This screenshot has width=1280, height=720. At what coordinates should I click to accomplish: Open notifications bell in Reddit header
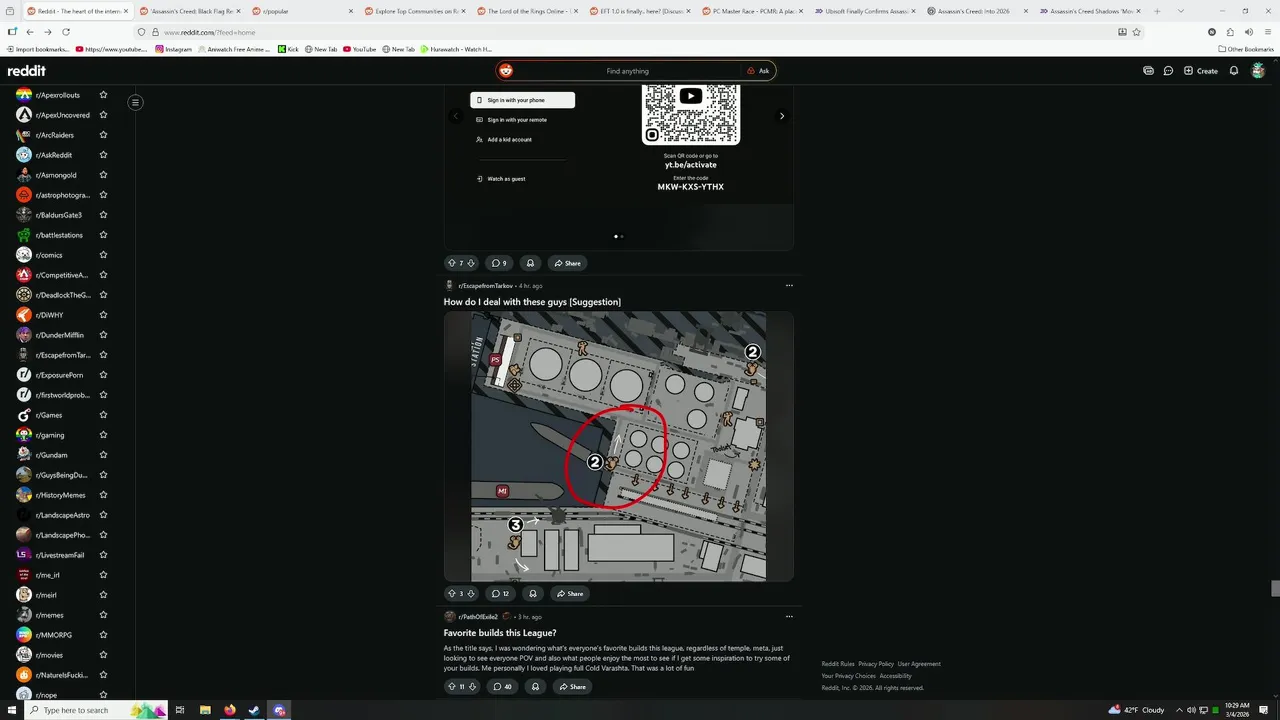1234,71
